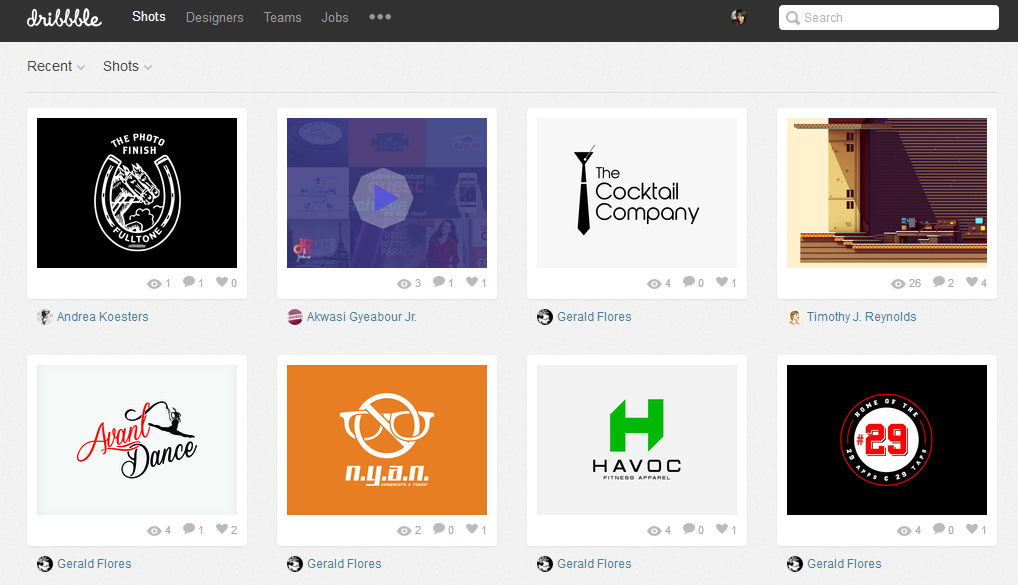1018x585 pixels.
Task: Click the search magnifier icon
Action: (x=793, y=18)
